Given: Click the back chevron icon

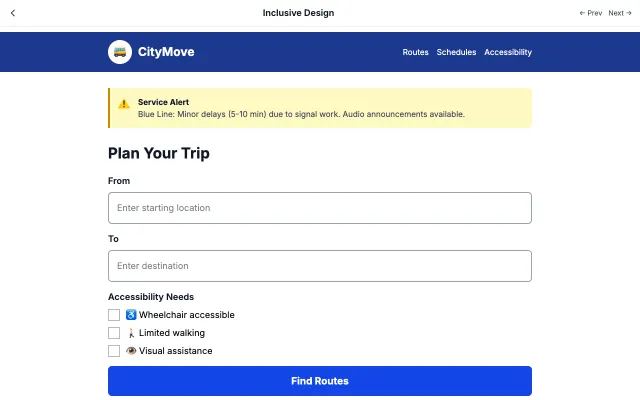Looking at the screenshot, I should [x=13, y=13].
